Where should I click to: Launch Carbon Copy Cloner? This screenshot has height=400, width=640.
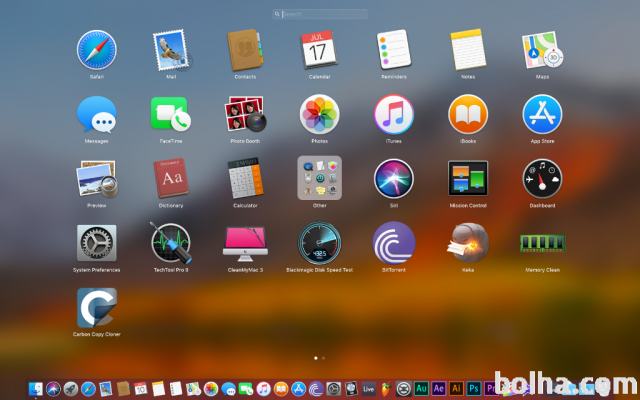click(x=97, y=307)
